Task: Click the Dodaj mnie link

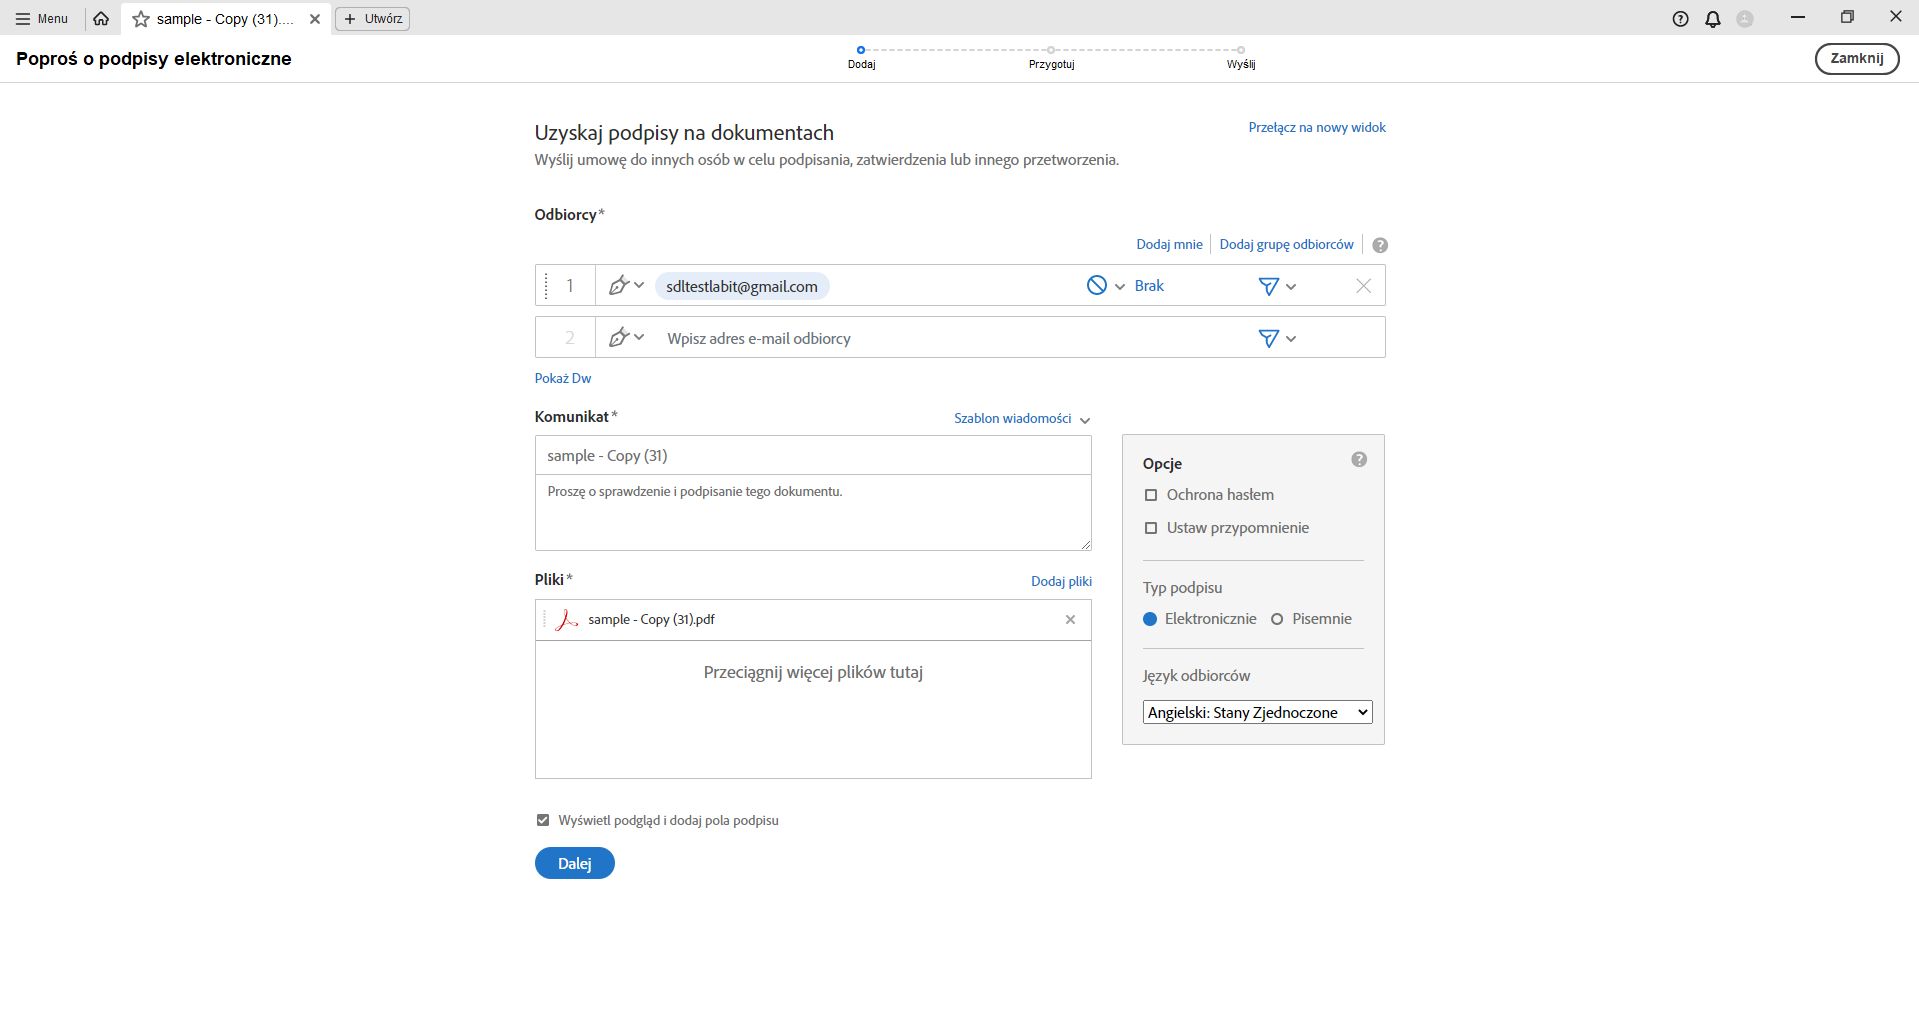Action: click(1169, 244)
